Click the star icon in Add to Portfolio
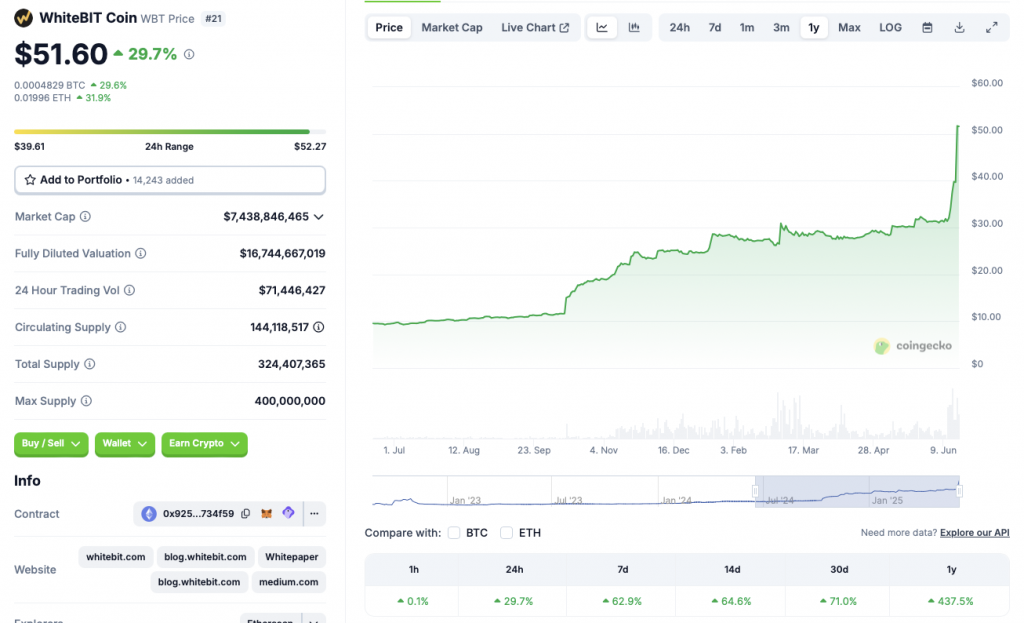 pos(30,180)
